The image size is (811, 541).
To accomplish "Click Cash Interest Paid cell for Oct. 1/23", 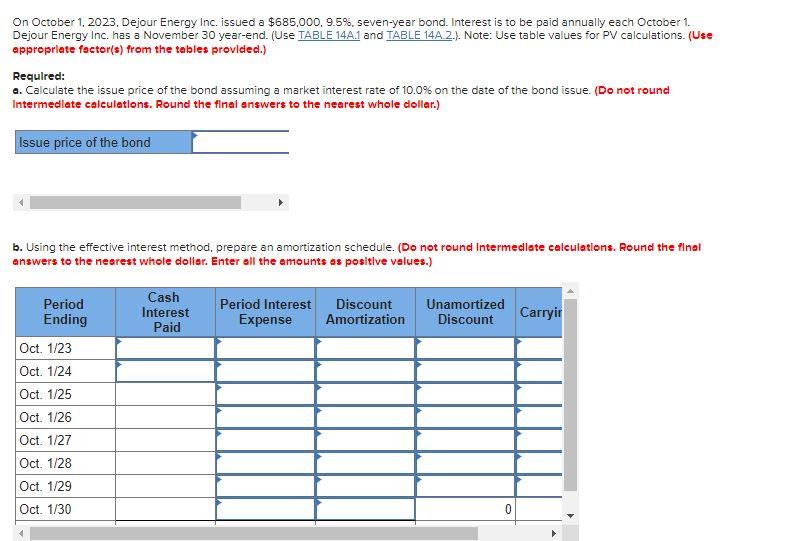I will click(x=166, y=348).
